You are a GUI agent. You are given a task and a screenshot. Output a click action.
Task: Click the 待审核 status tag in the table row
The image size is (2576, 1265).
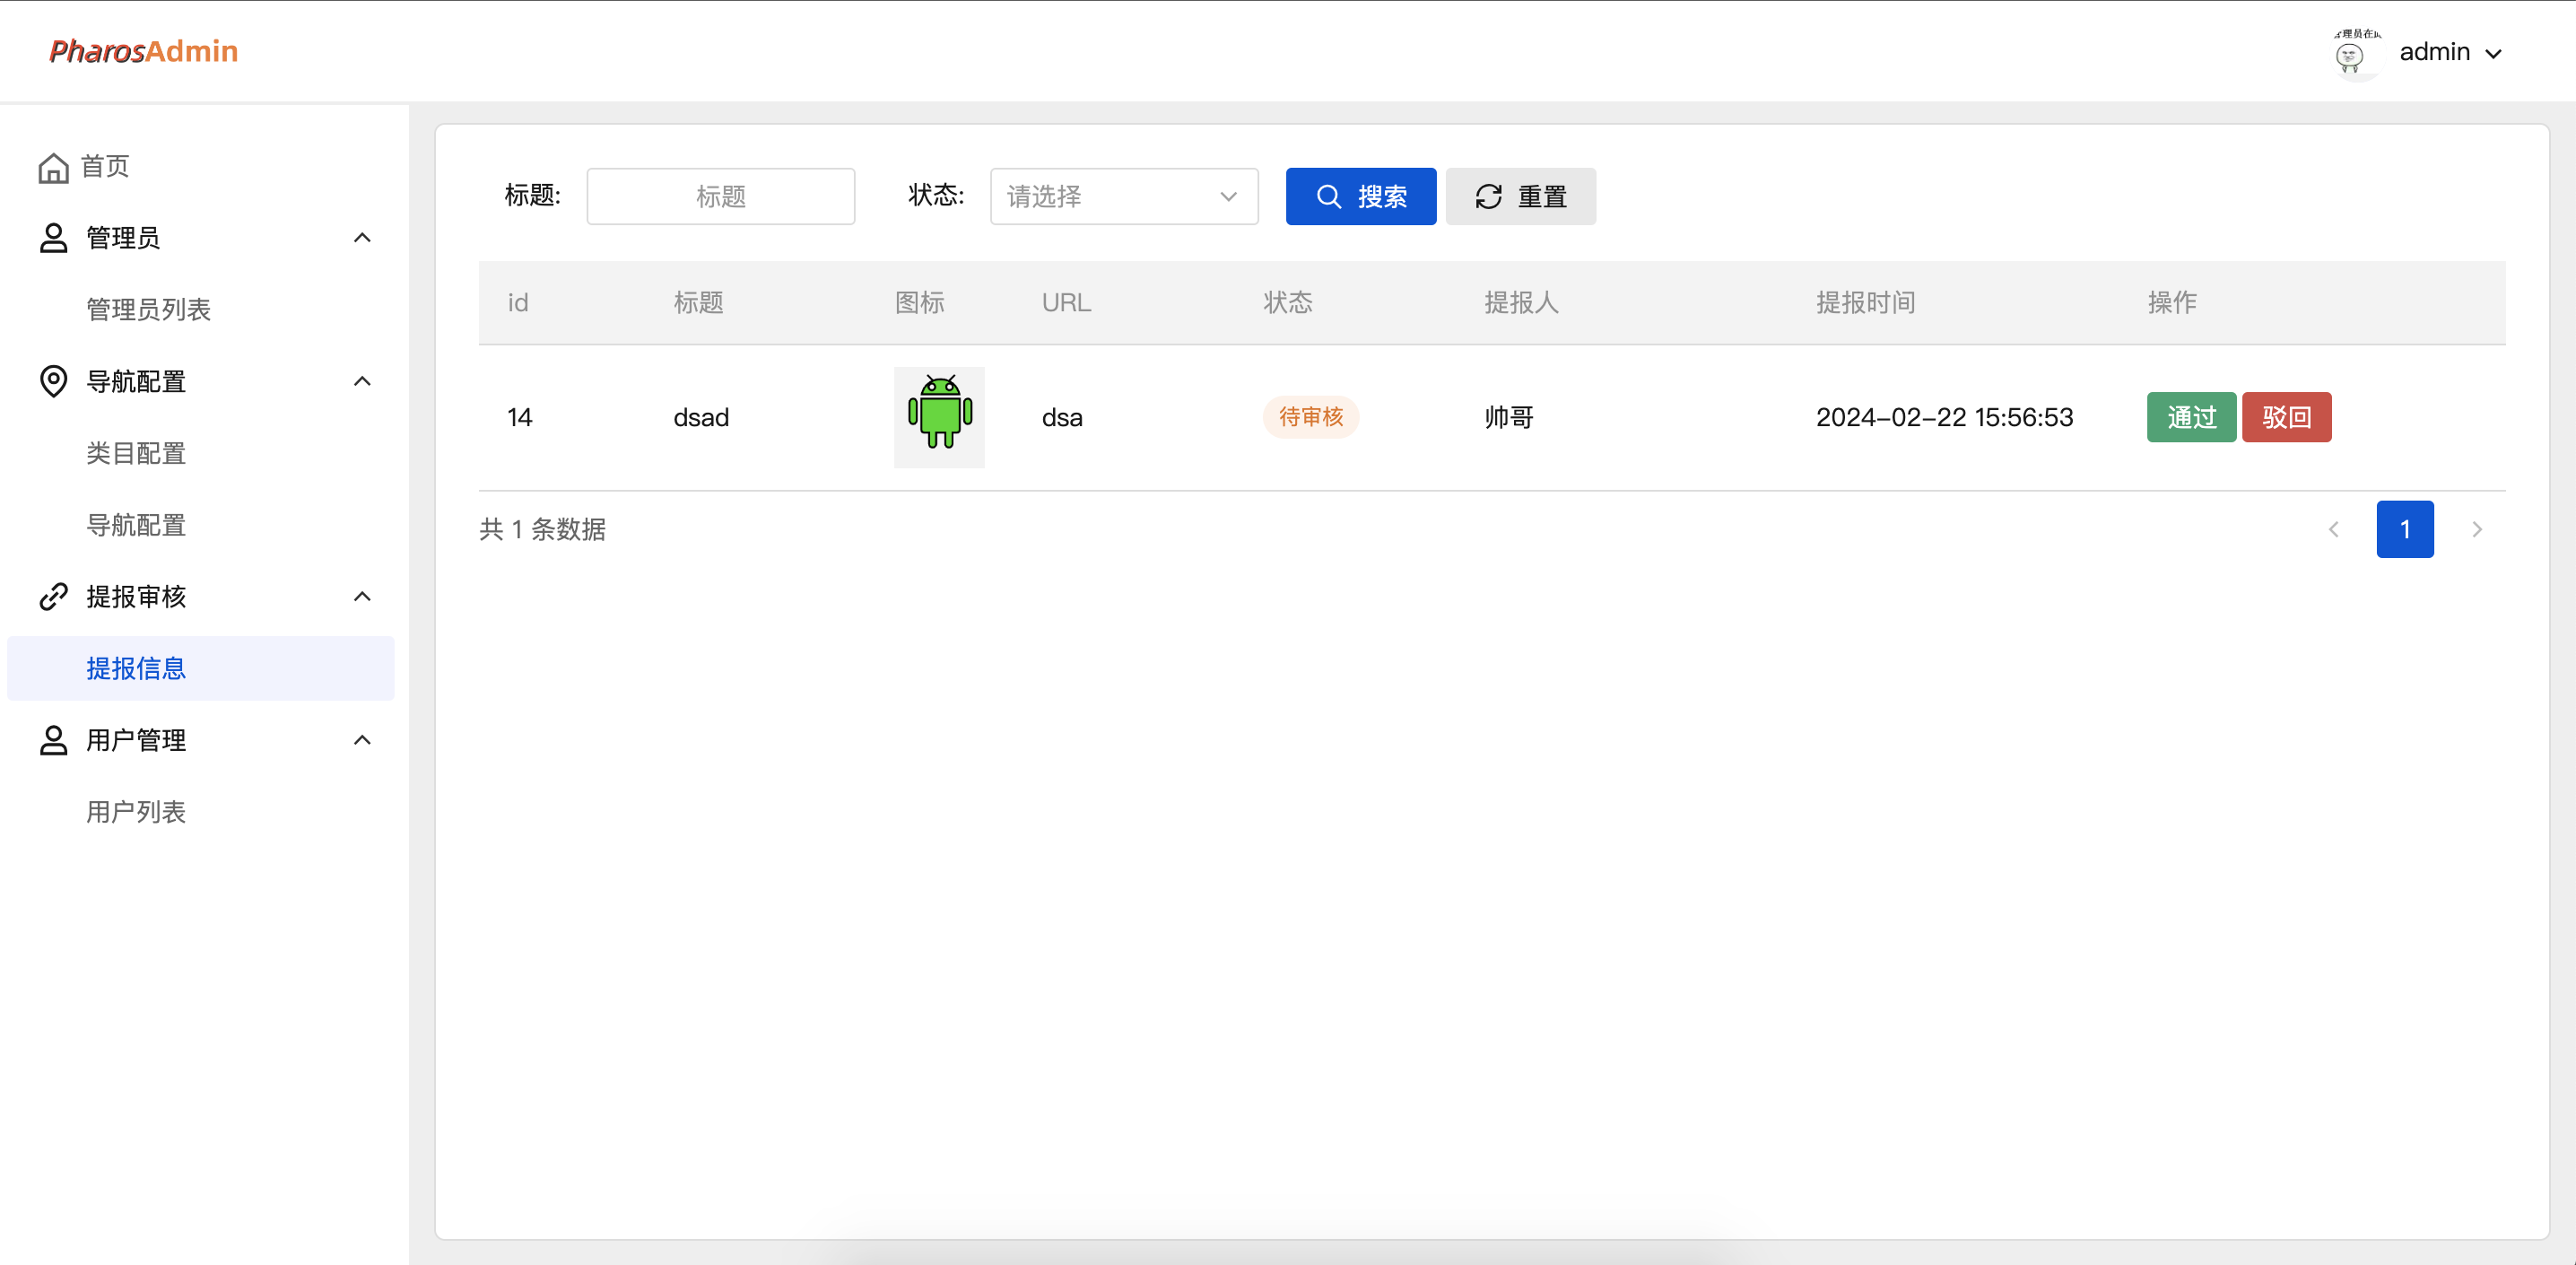(1310, 417)
